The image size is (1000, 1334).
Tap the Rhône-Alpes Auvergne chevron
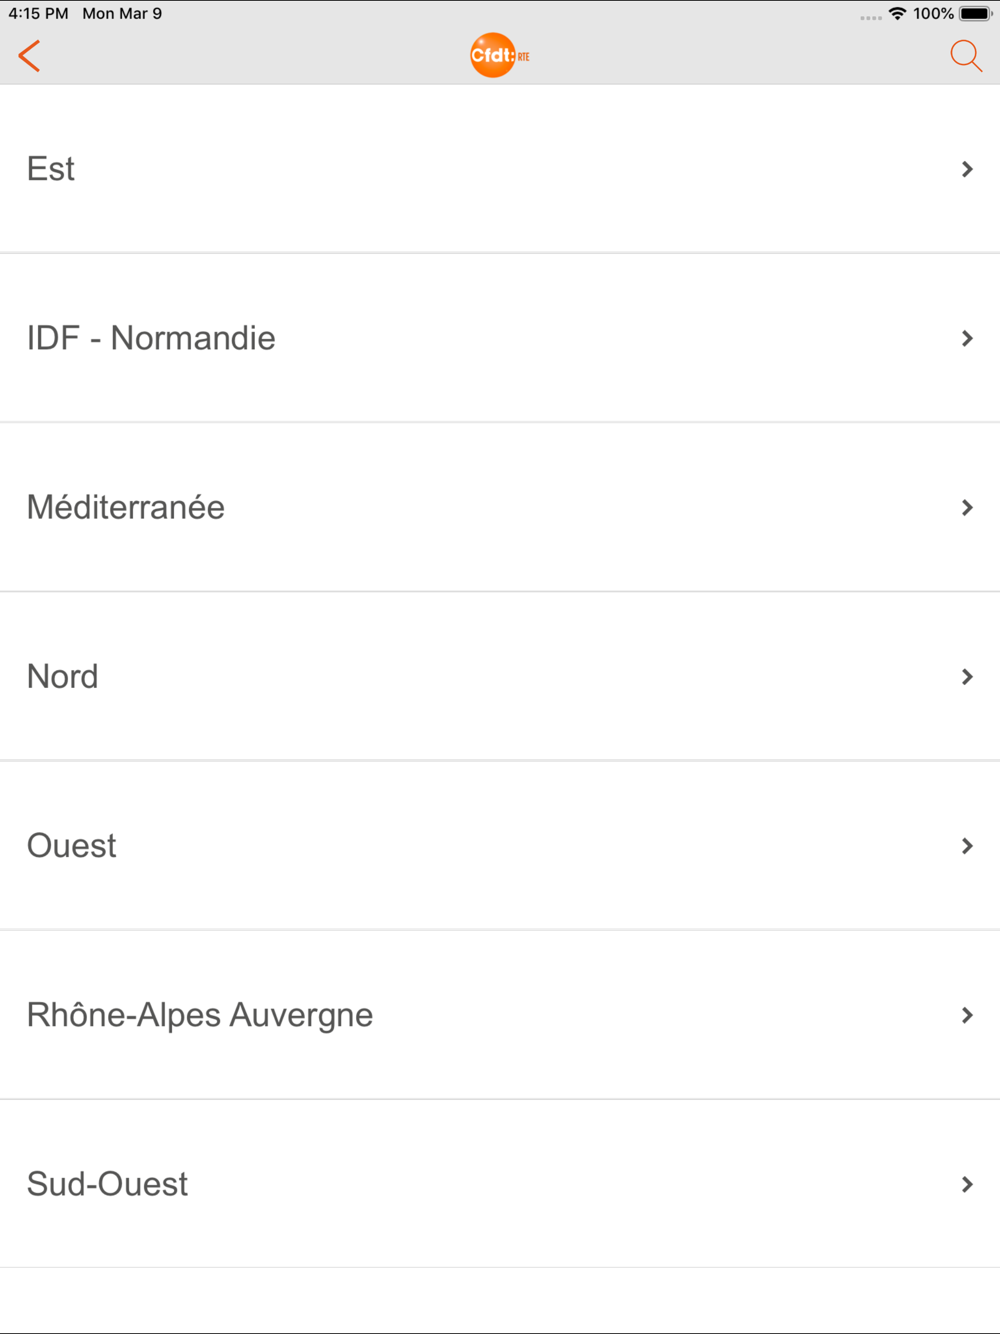pos(967,1015)
